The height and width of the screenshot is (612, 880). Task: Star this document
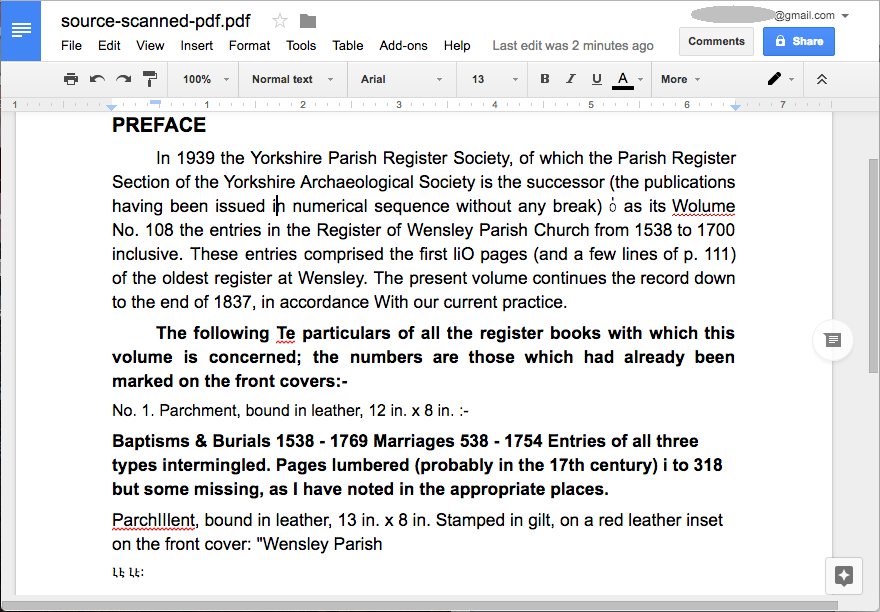(280, 21)
